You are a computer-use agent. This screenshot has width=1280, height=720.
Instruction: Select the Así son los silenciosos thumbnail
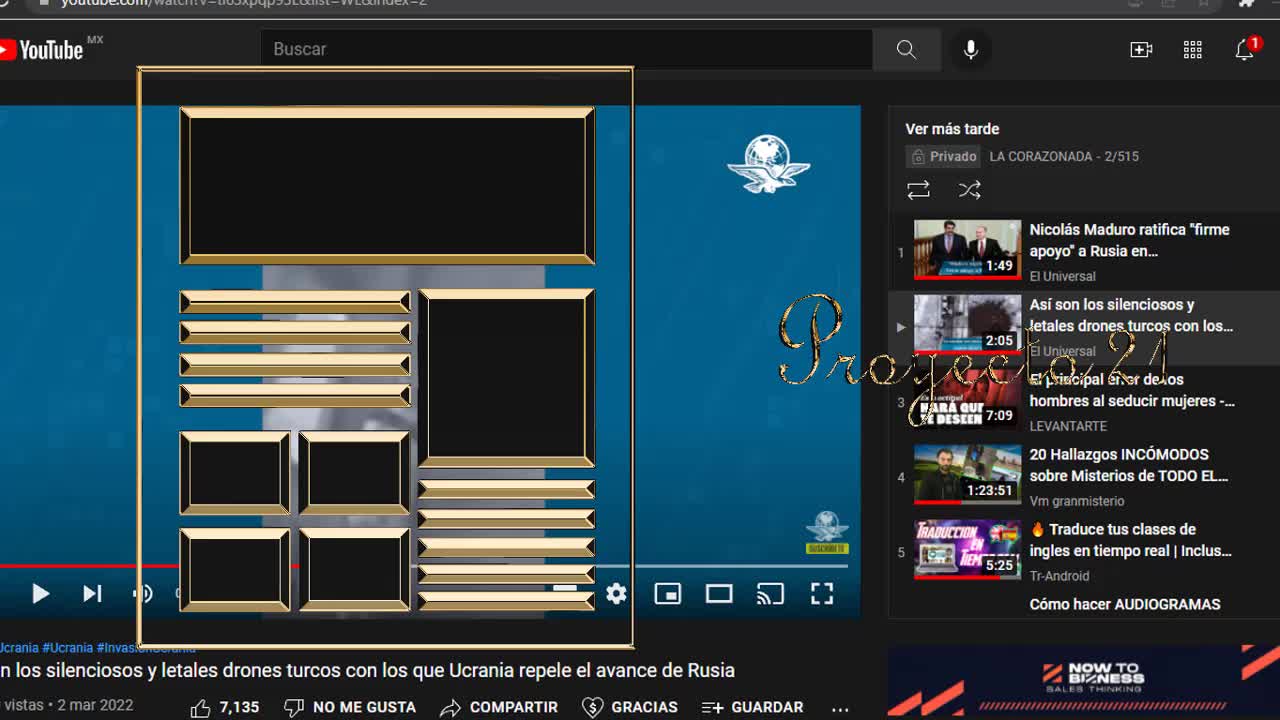click(x=967, y=324)
